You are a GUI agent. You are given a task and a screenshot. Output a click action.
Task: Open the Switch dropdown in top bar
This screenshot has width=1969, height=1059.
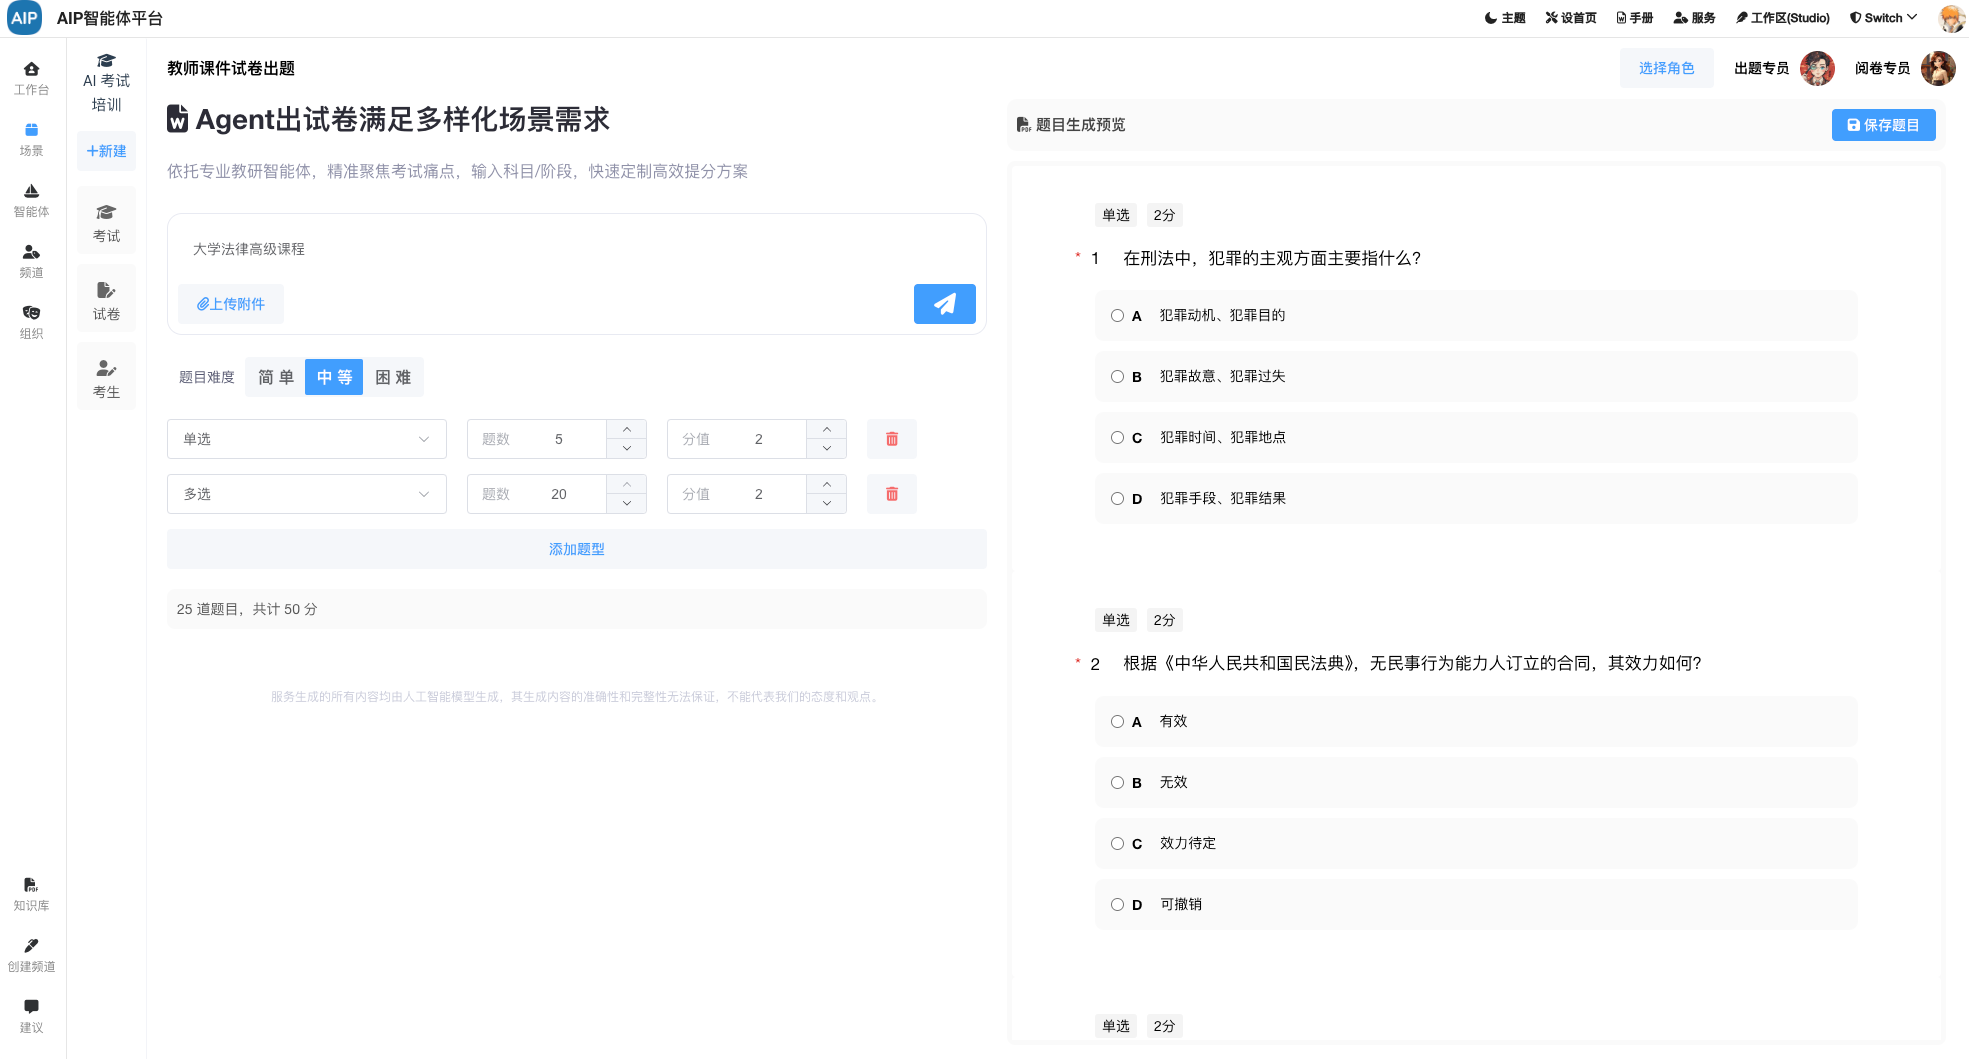click(x=1883, y=18)
